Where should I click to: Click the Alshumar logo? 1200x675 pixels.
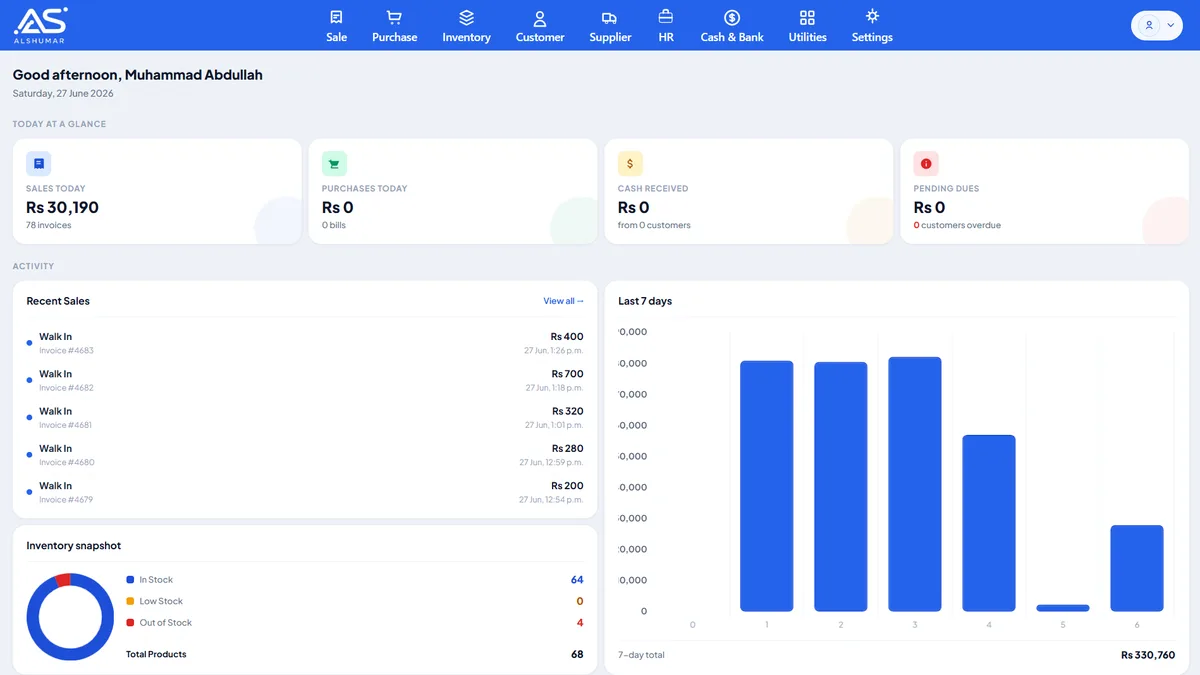pyautogui.click(x=40, y=24)
